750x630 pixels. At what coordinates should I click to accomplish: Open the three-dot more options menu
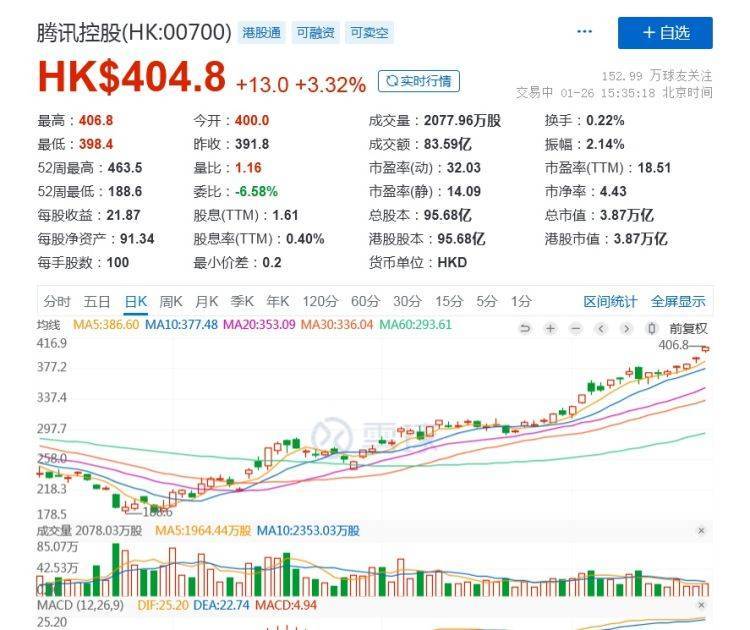click(584, 32)
